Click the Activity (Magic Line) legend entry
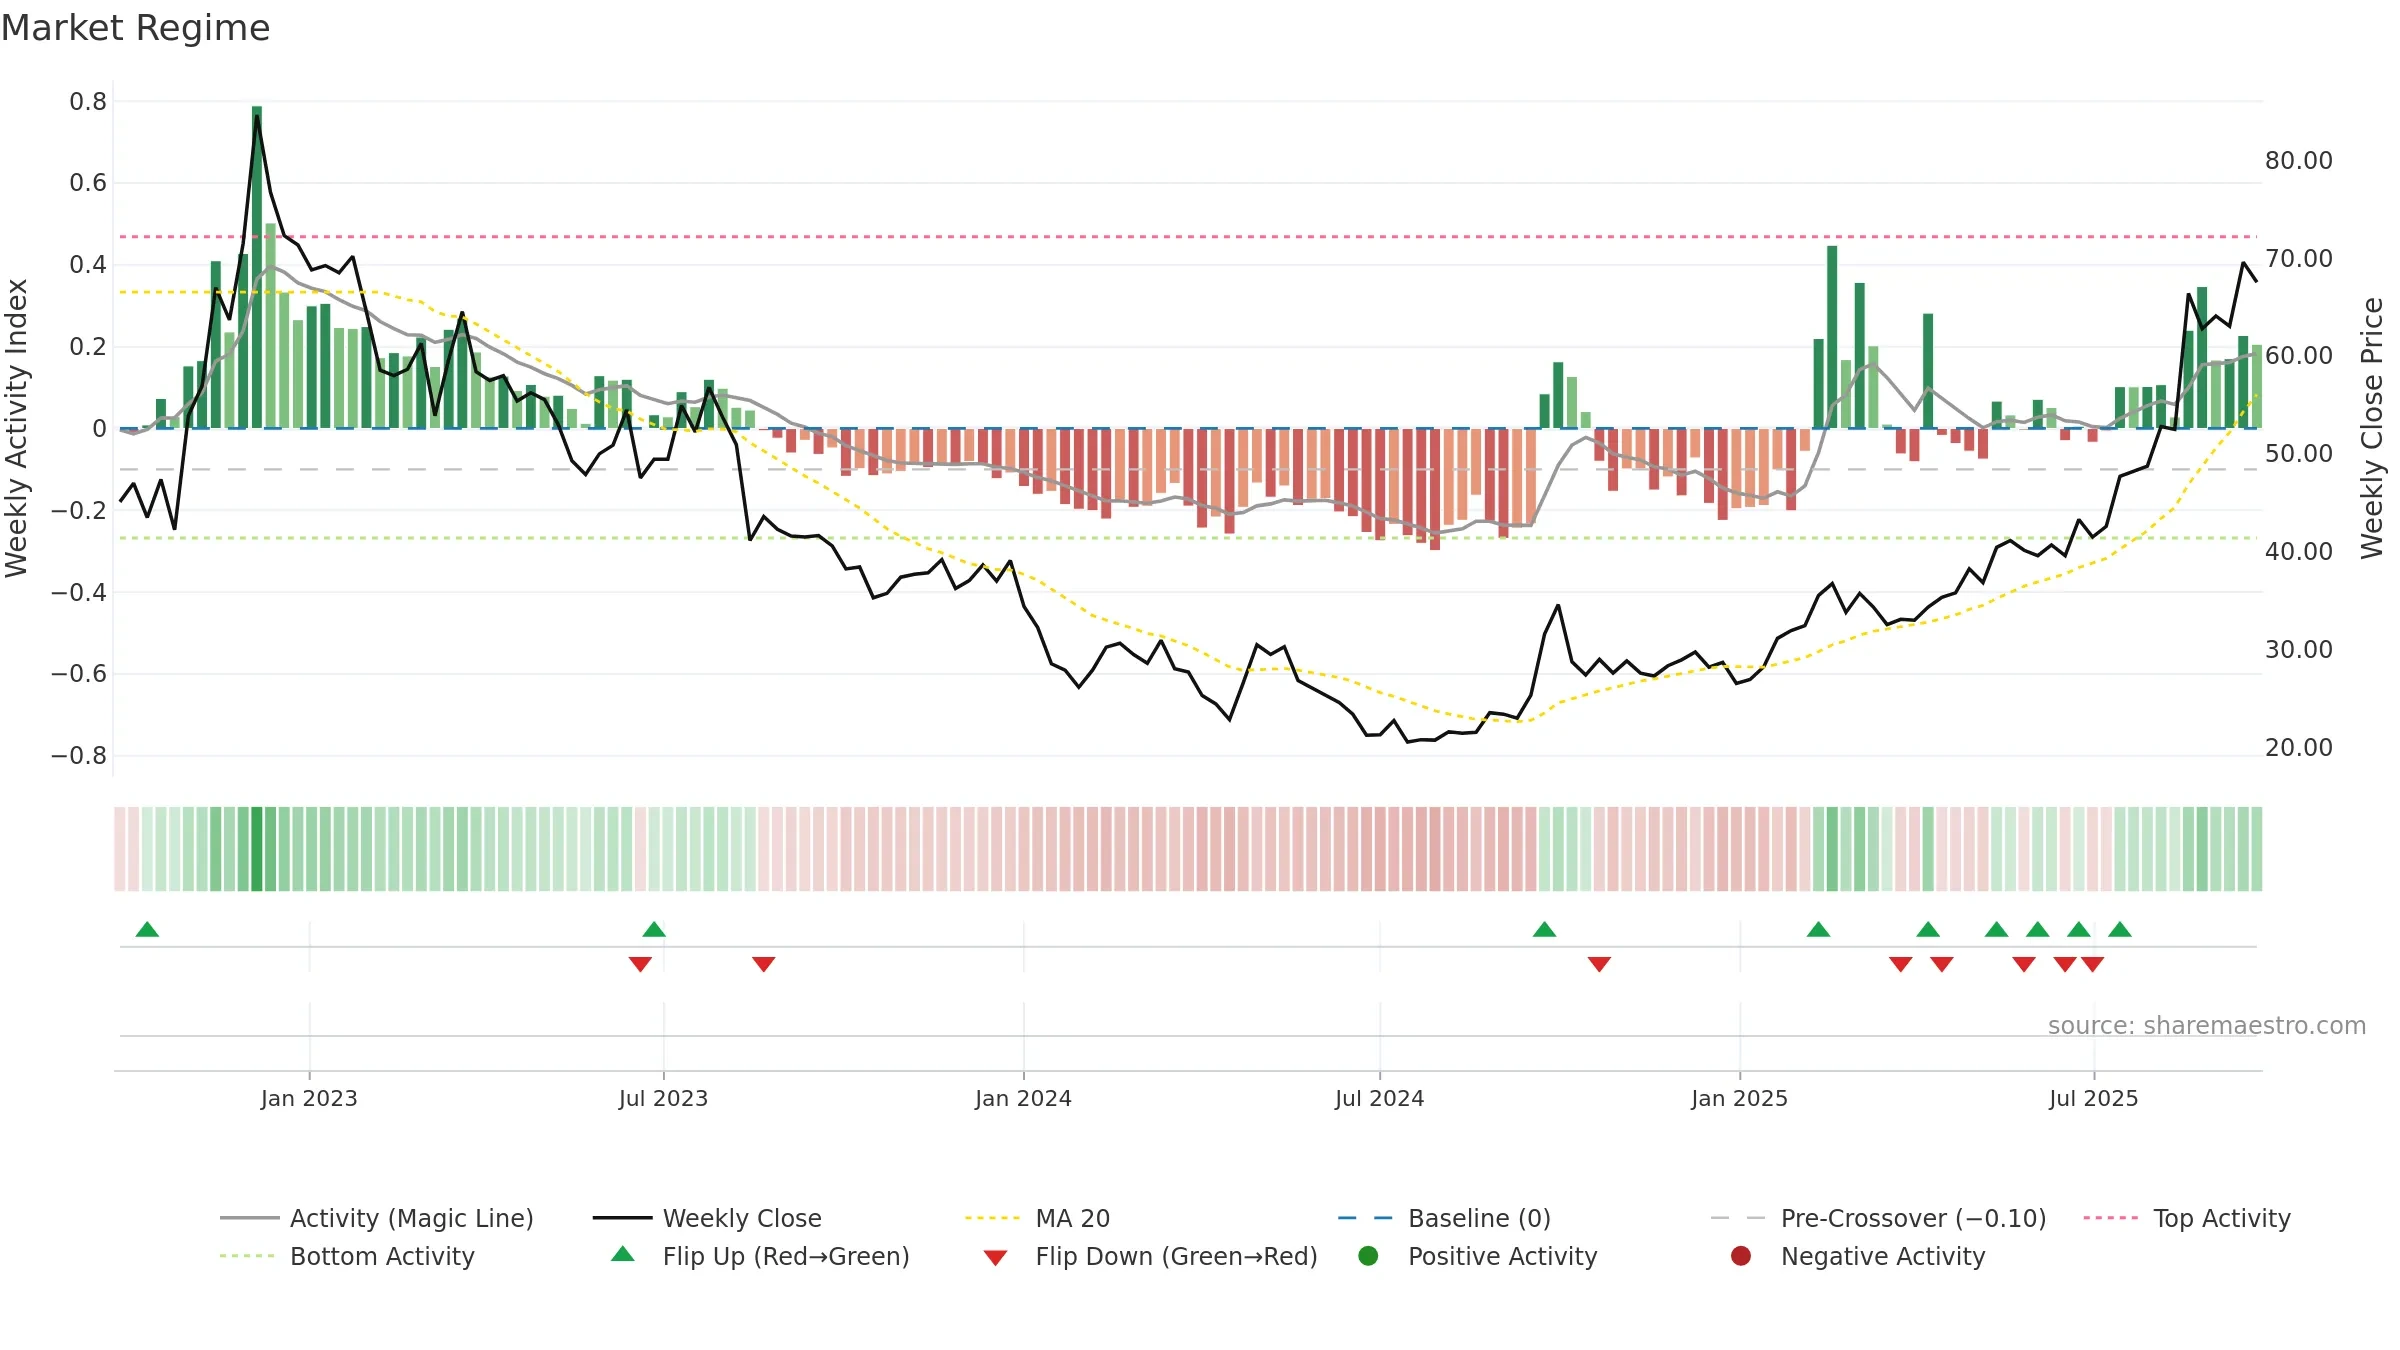Screen dimensions: 2400x1350 (377, 1218)
